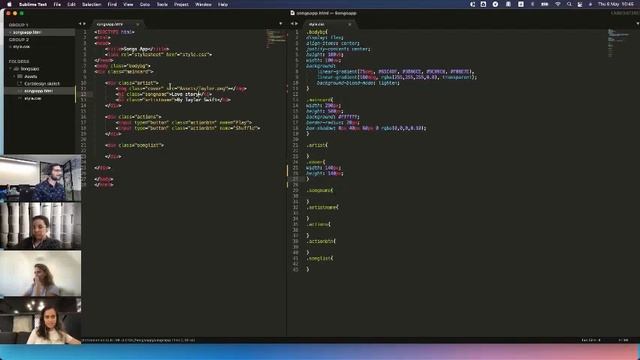Expand the Assets folder in the sidebar
Viewport: 640px width, 360px height.
pos(14,76)
